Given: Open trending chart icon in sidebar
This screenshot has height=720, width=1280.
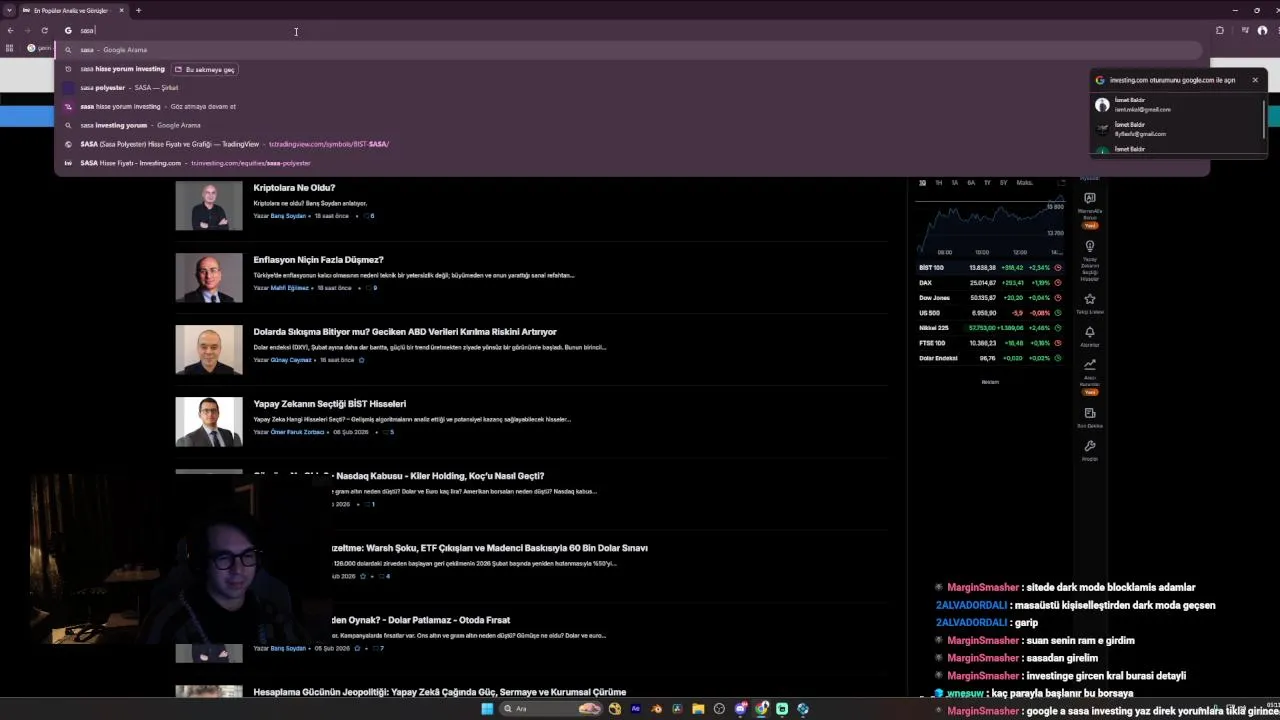Looking at the screenshot, I should (1090, 365).
